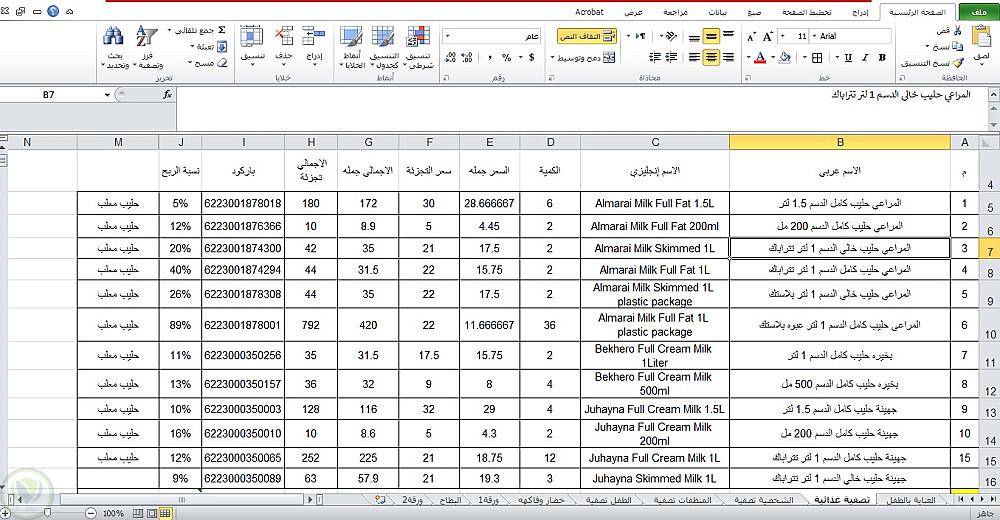
Task: Click the Increase Font Size icon
Action: click(768, 36)
